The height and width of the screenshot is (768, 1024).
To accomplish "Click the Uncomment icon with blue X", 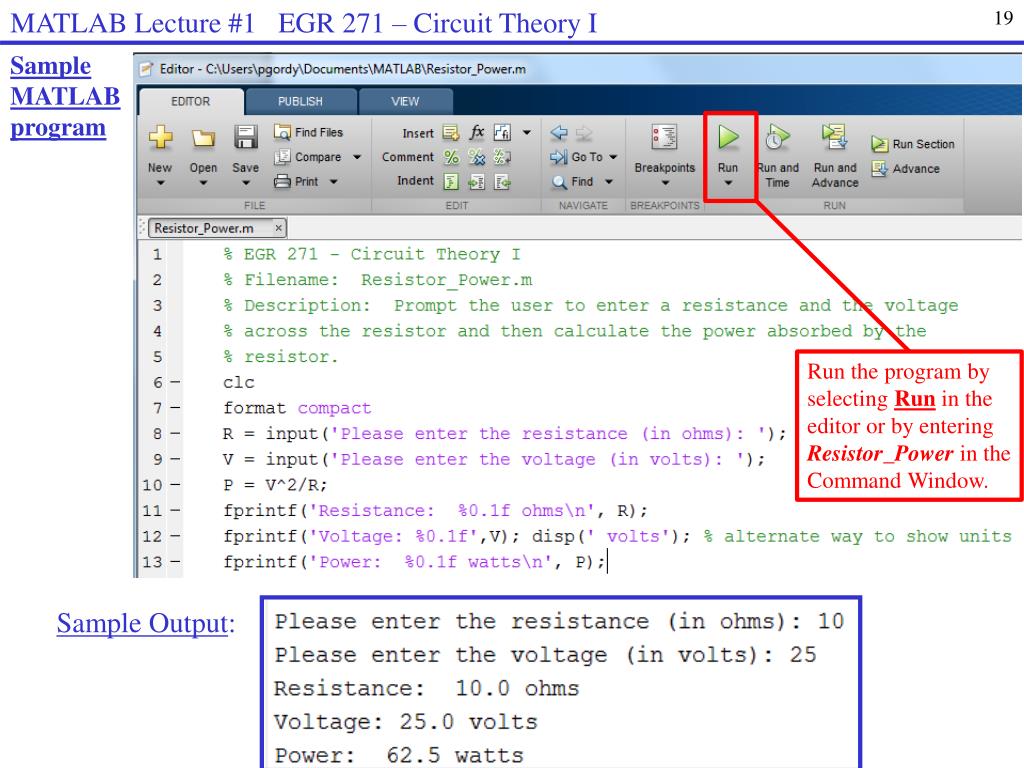I will click(477, 157).
